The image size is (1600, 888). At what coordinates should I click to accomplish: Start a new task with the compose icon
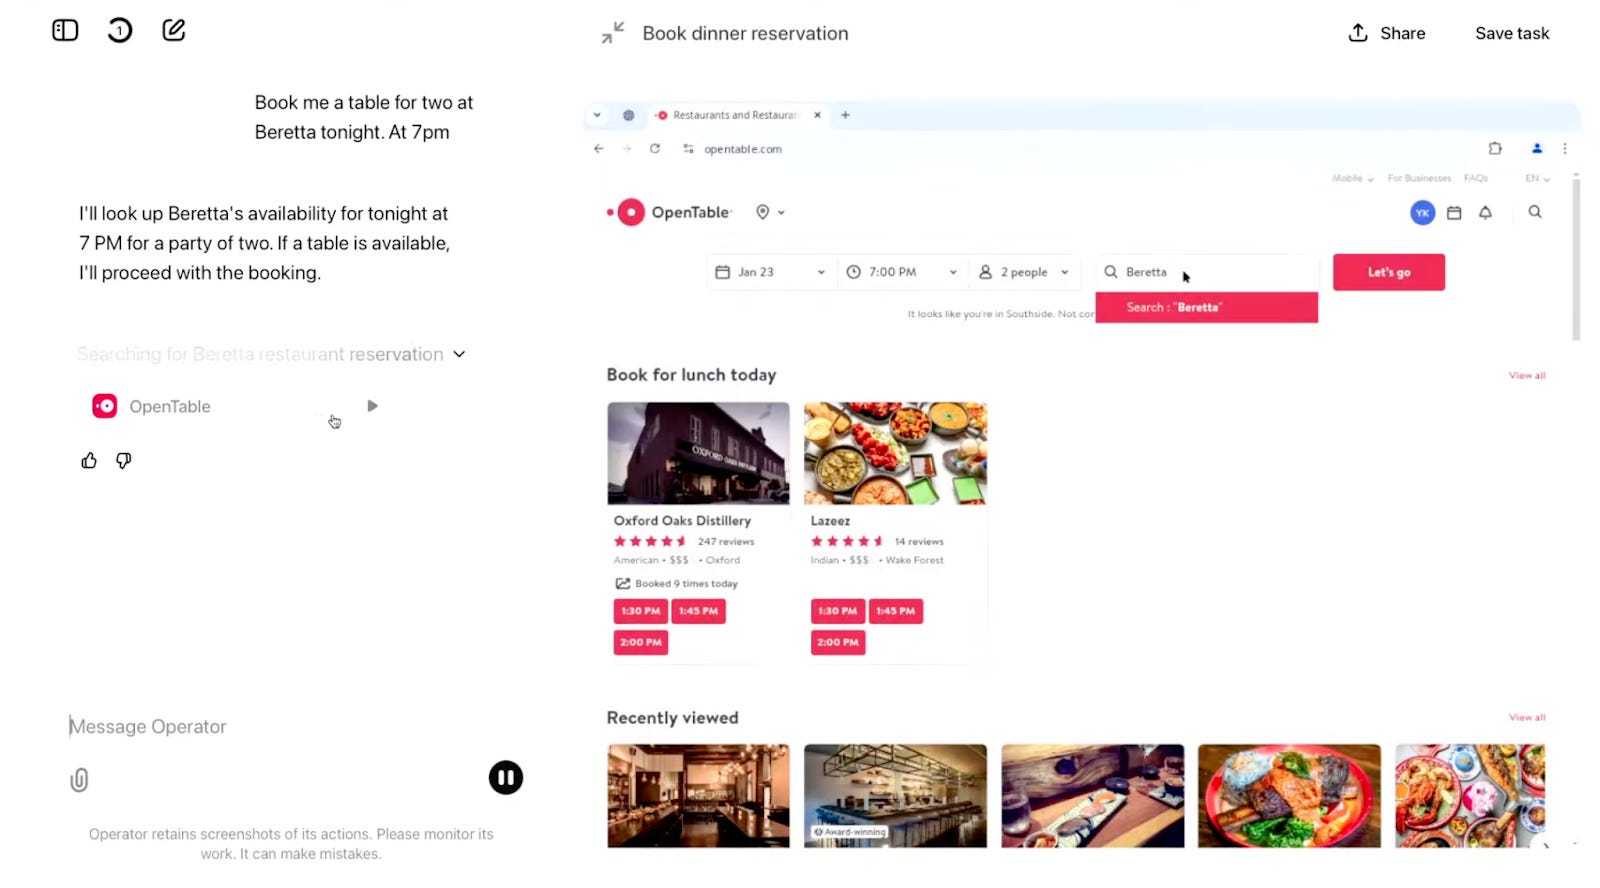pos(173,30)
